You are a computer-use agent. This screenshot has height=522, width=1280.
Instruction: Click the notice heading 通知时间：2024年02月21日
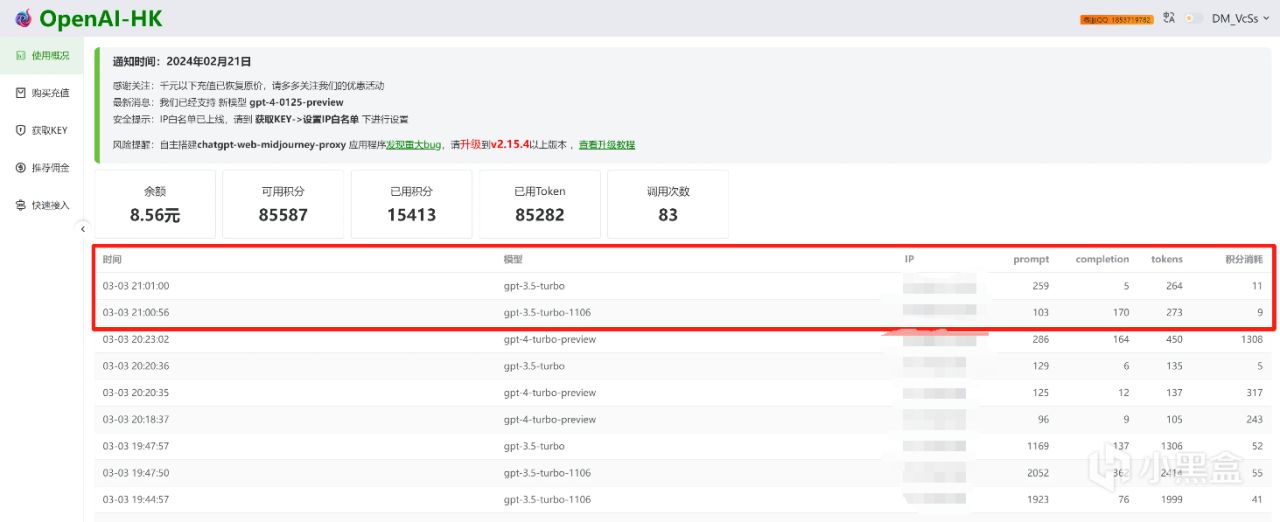click(x=182, y=62)
